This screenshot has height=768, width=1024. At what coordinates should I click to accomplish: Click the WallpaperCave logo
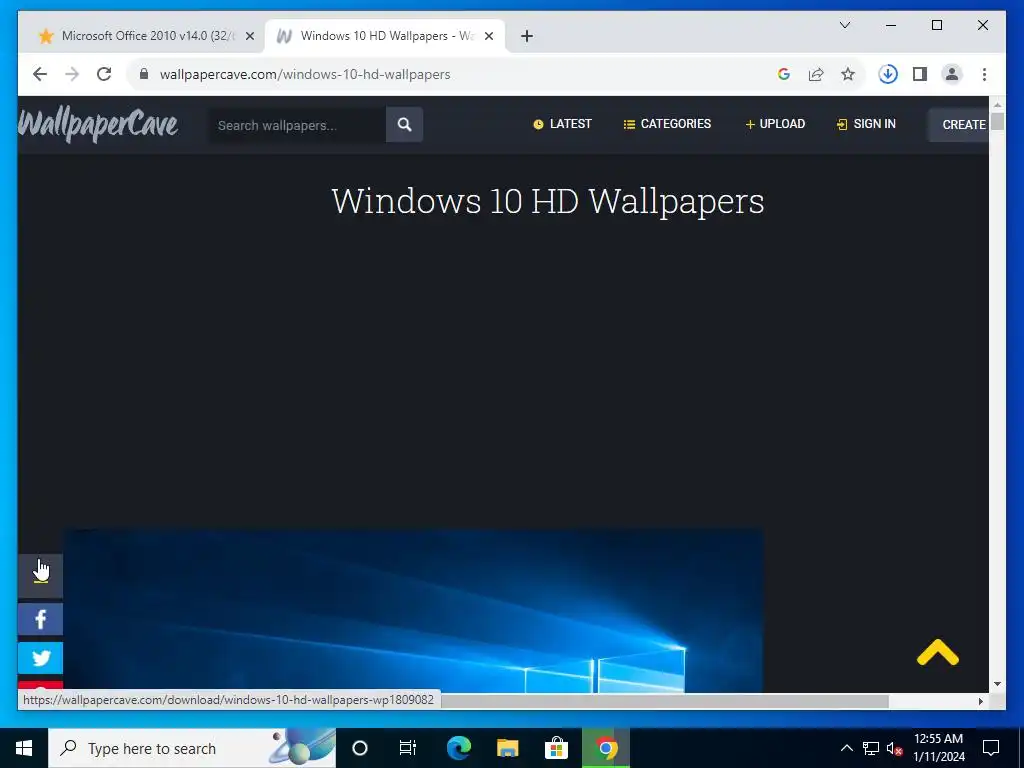click(x=98, y=125)
